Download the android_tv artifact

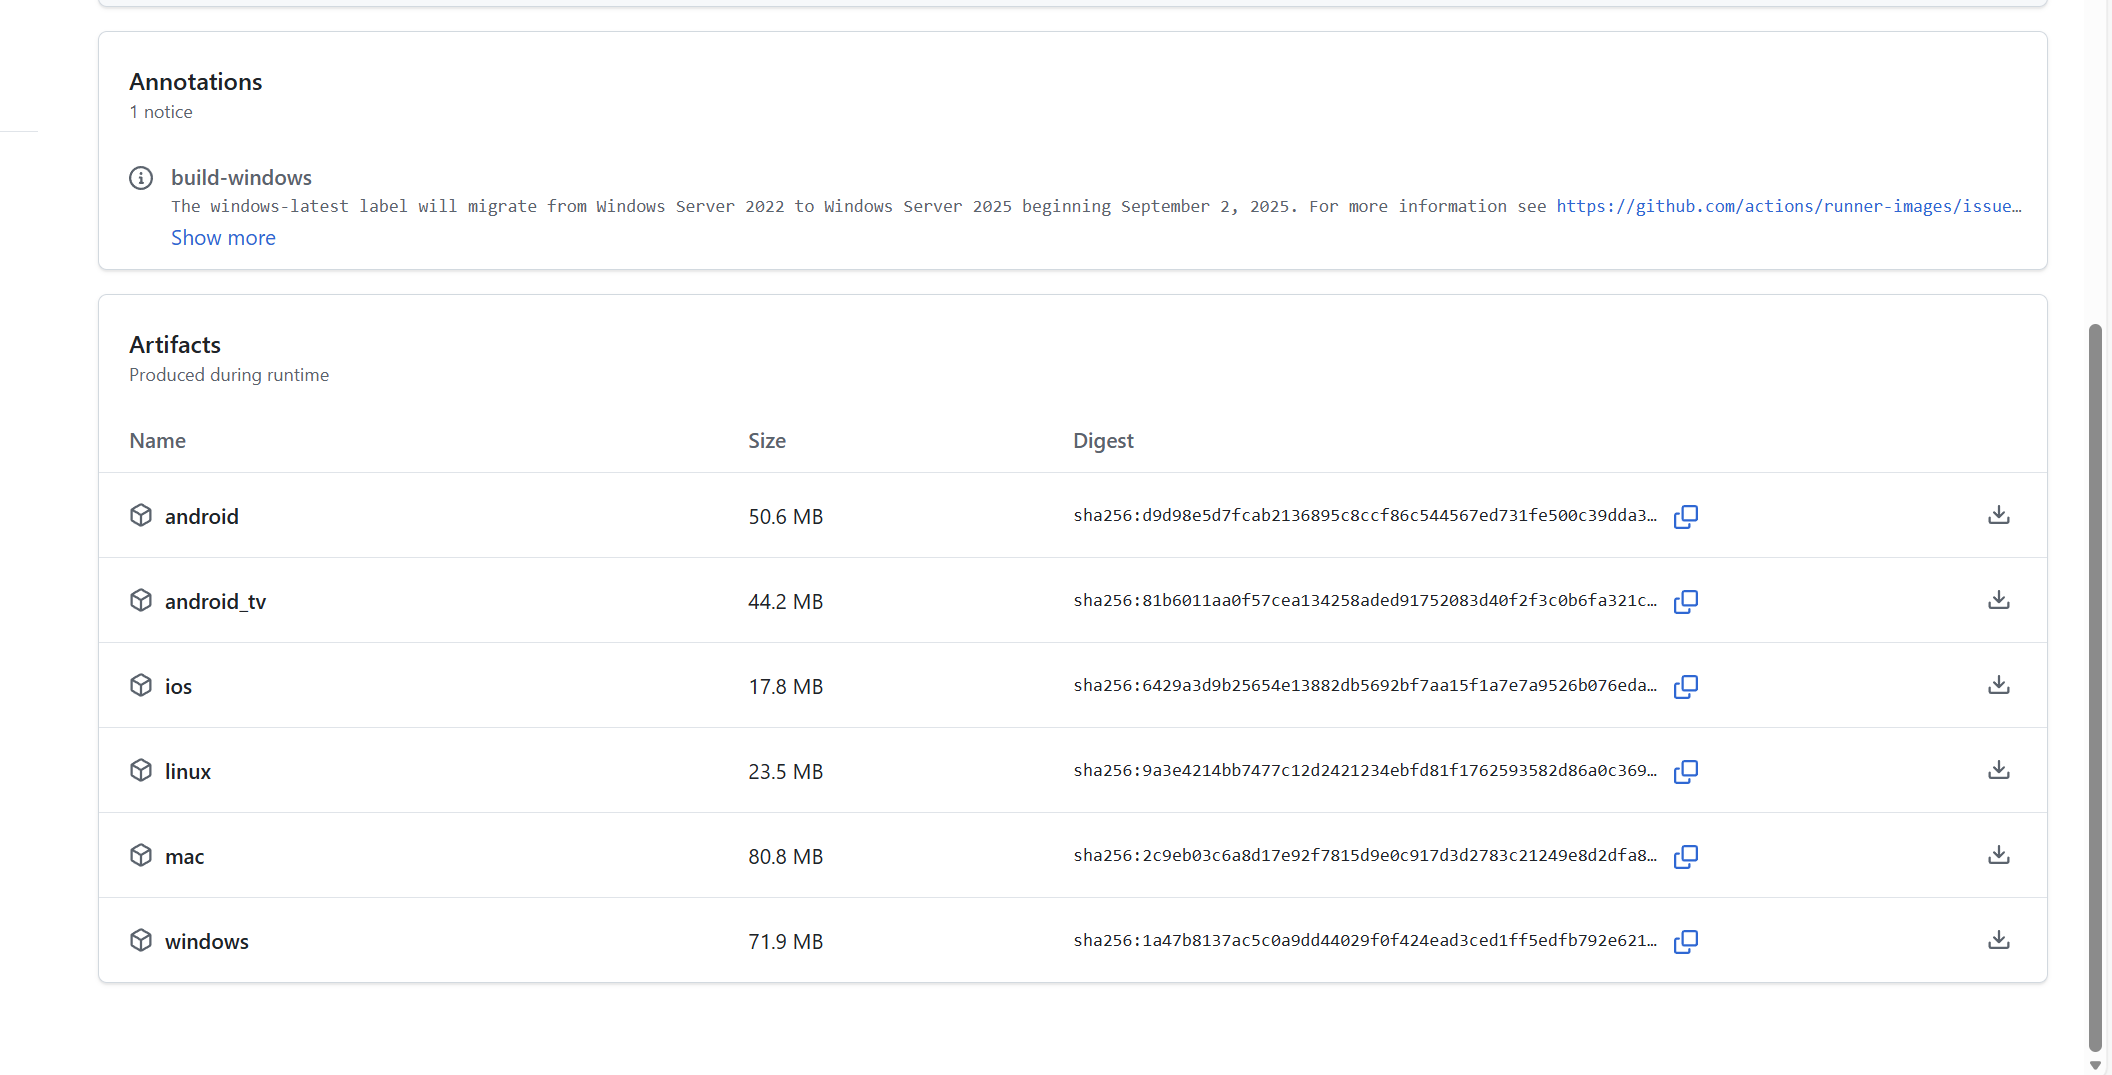[1998, 600]
